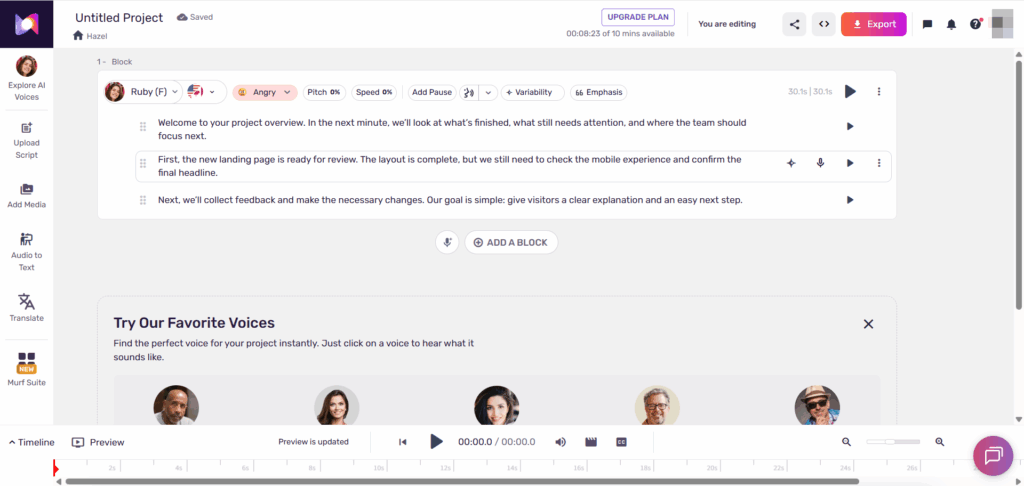1024x486 pixels.
Task: Open the help question mark
Action: click(976, 24)
